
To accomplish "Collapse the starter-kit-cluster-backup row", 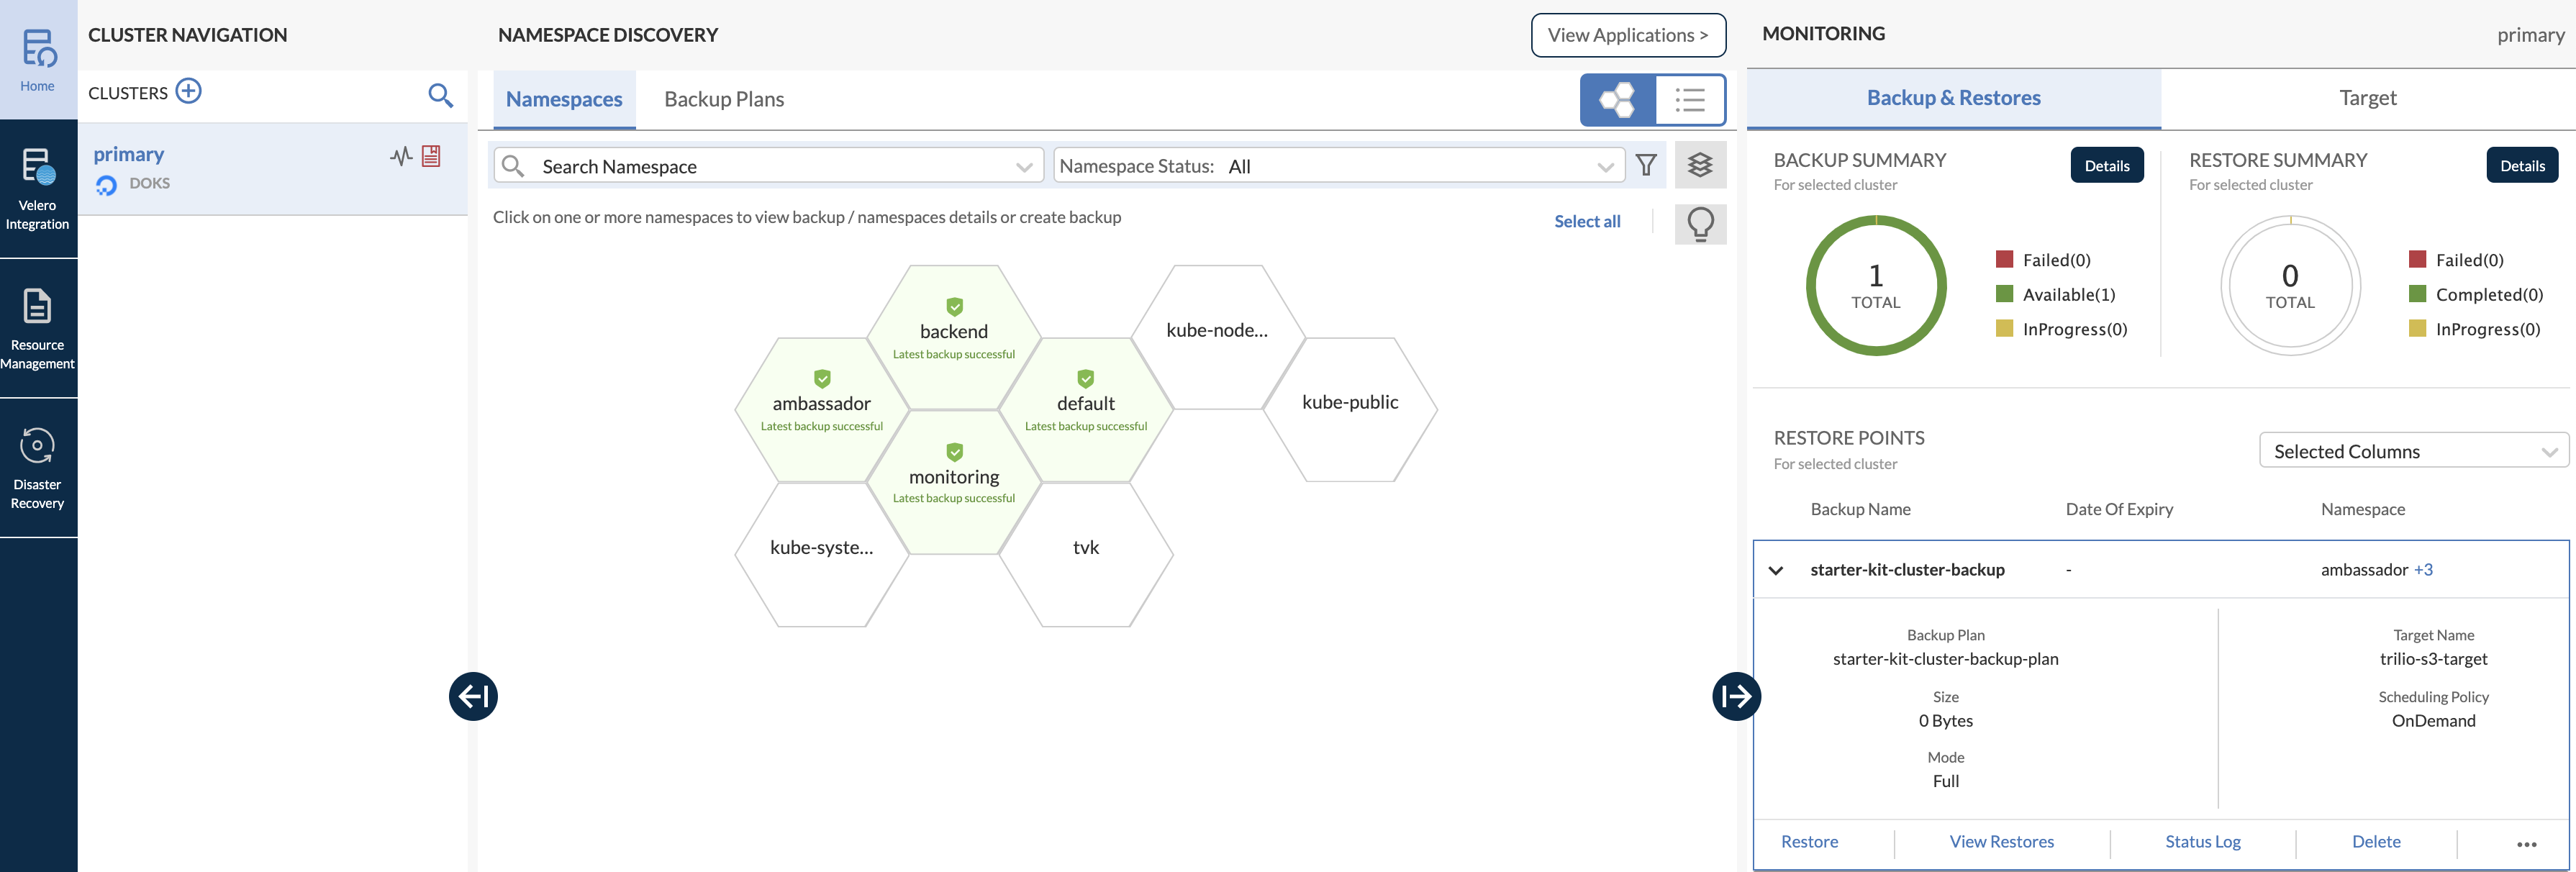I will (1776, 570).
